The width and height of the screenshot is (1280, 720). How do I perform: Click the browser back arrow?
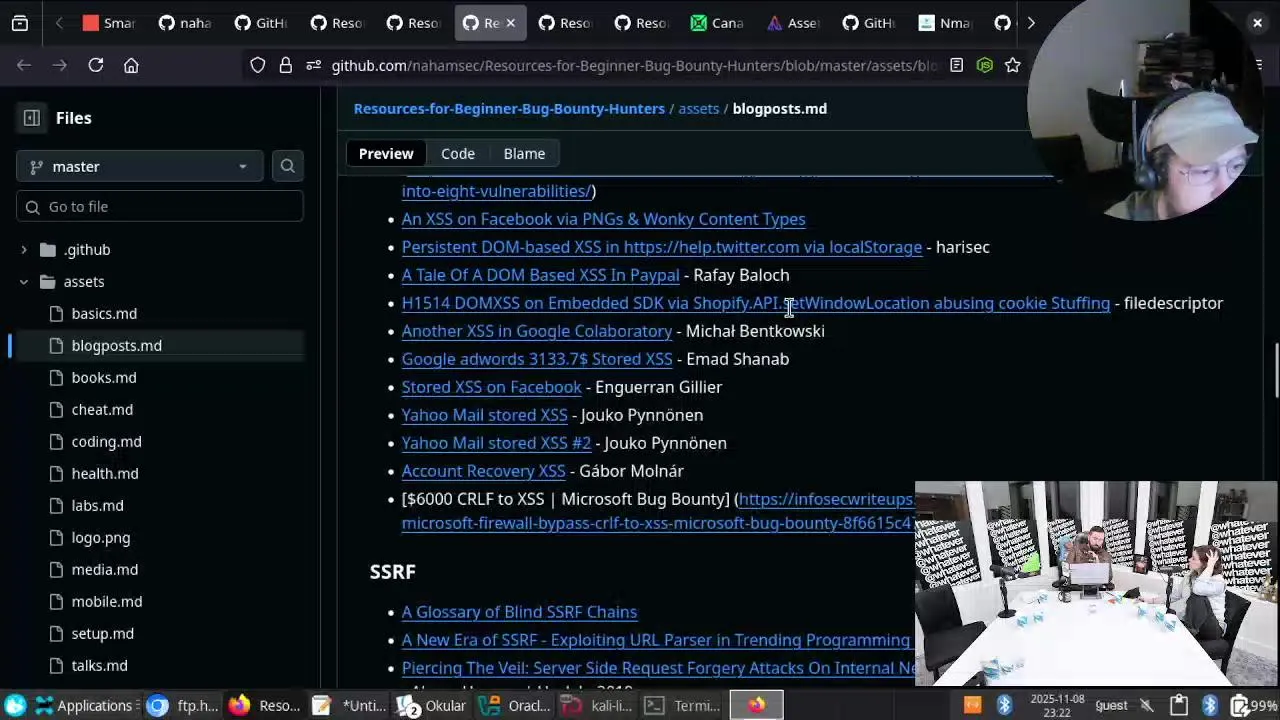pyautogui.click(x=24, y=65)
